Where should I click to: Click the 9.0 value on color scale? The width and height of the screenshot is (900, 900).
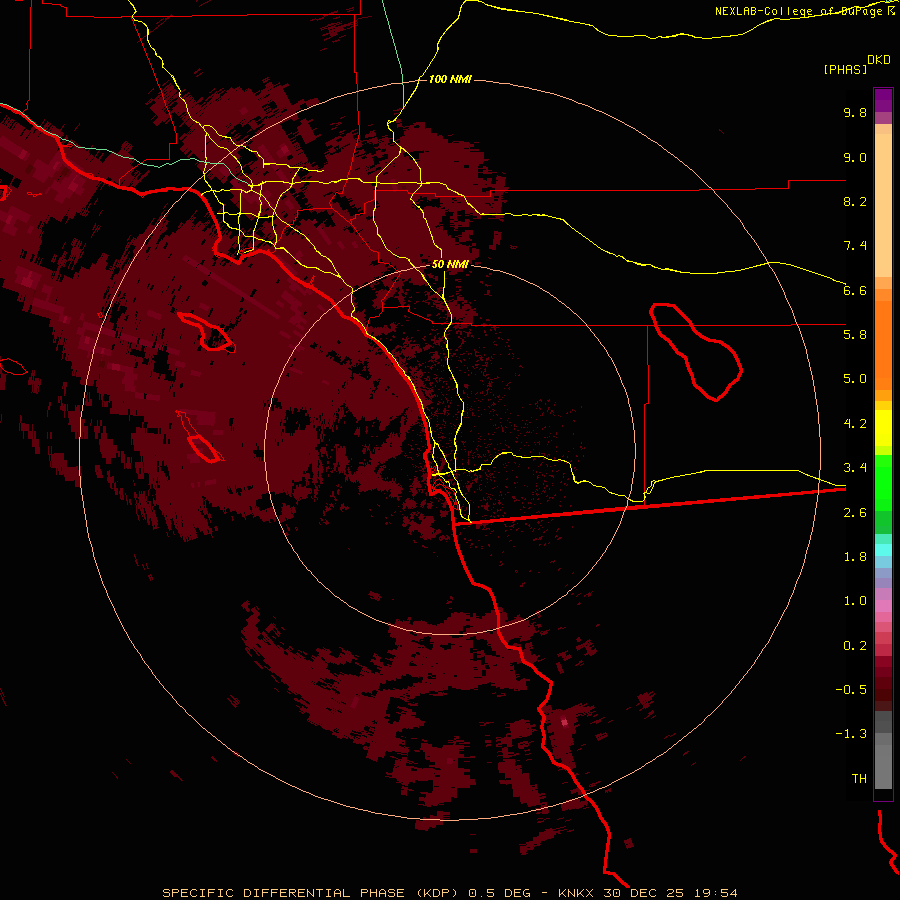coord(855,157)
